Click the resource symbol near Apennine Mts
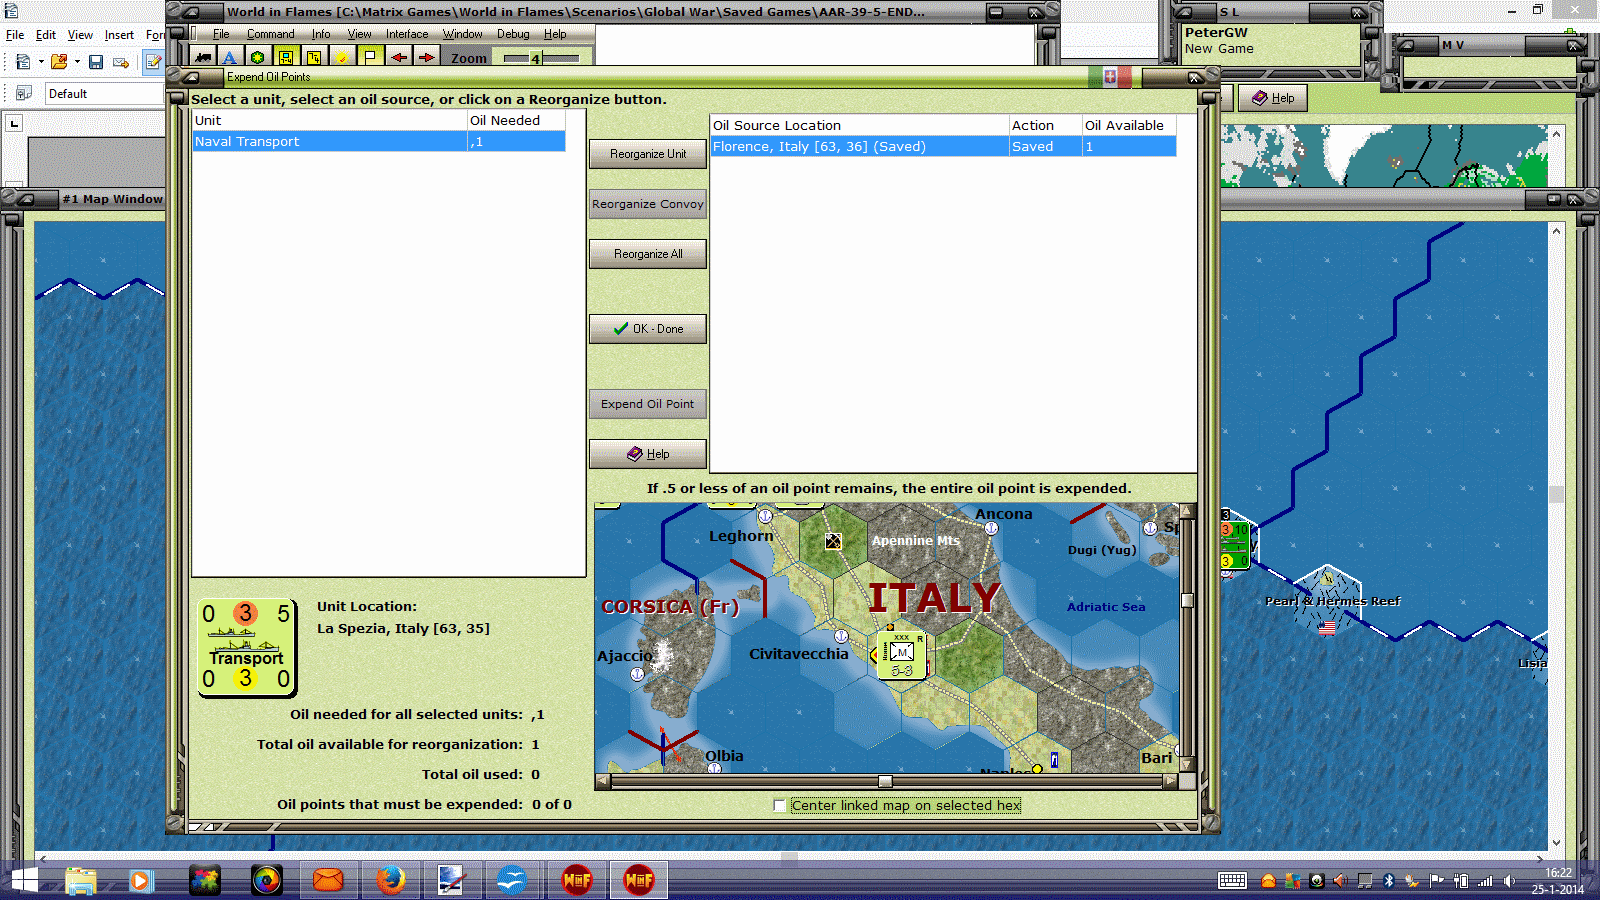 coord(832,541)
